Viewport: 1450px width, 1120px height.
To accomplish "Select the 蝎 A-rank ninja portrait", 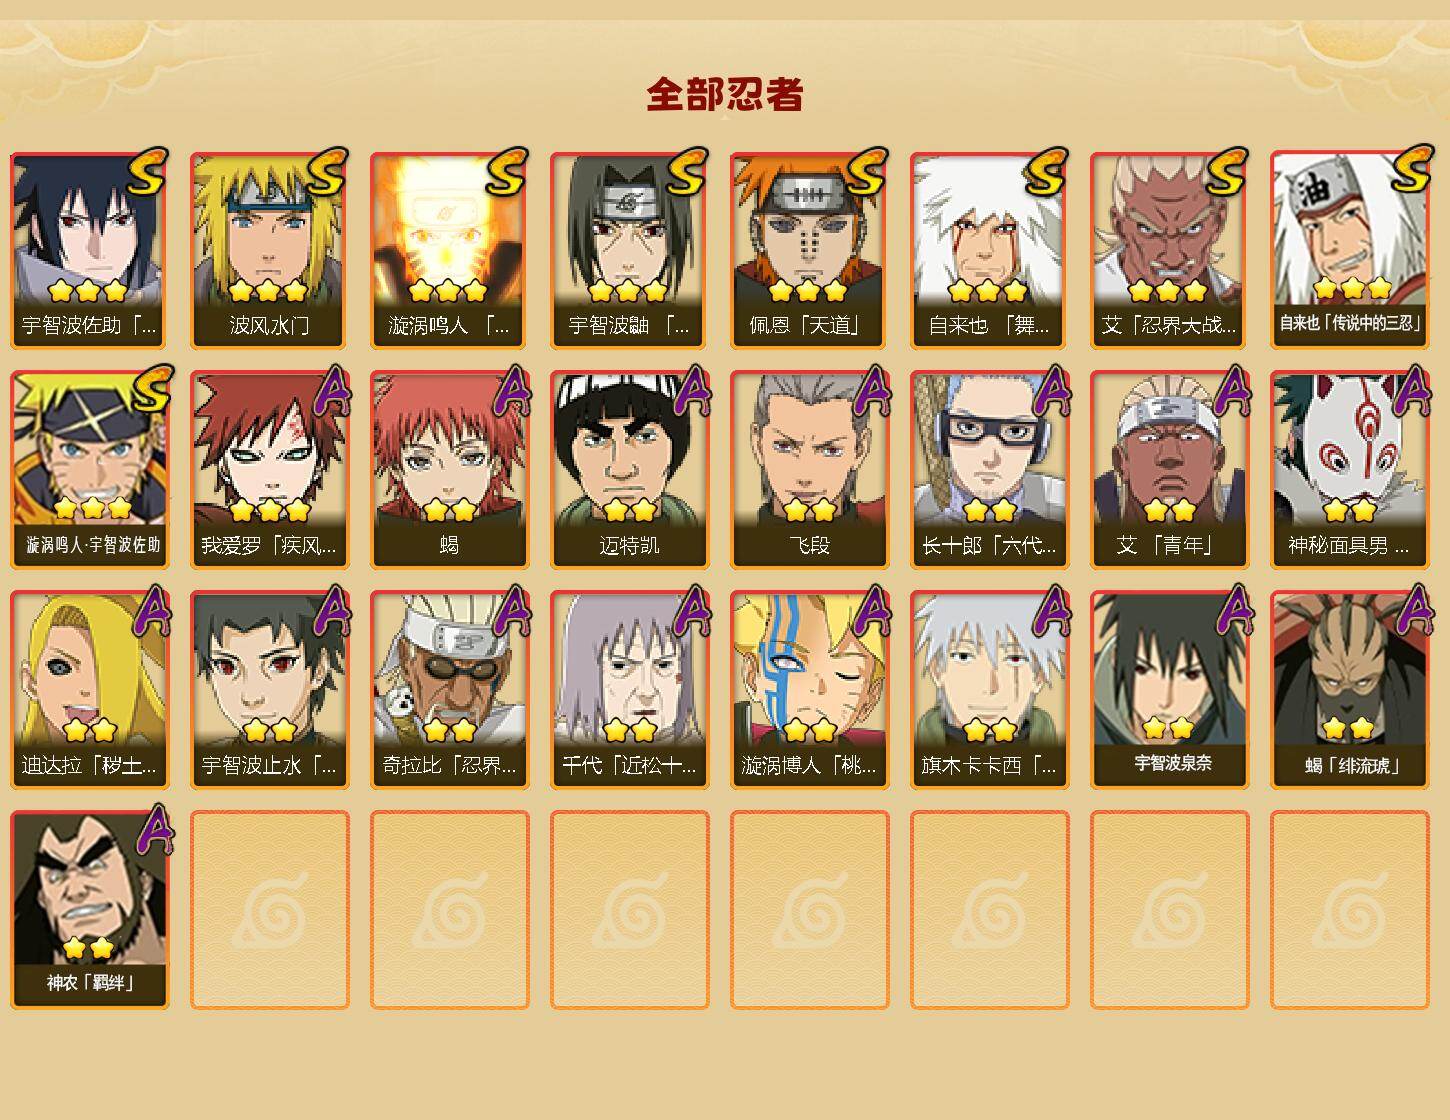I will 449,470.
